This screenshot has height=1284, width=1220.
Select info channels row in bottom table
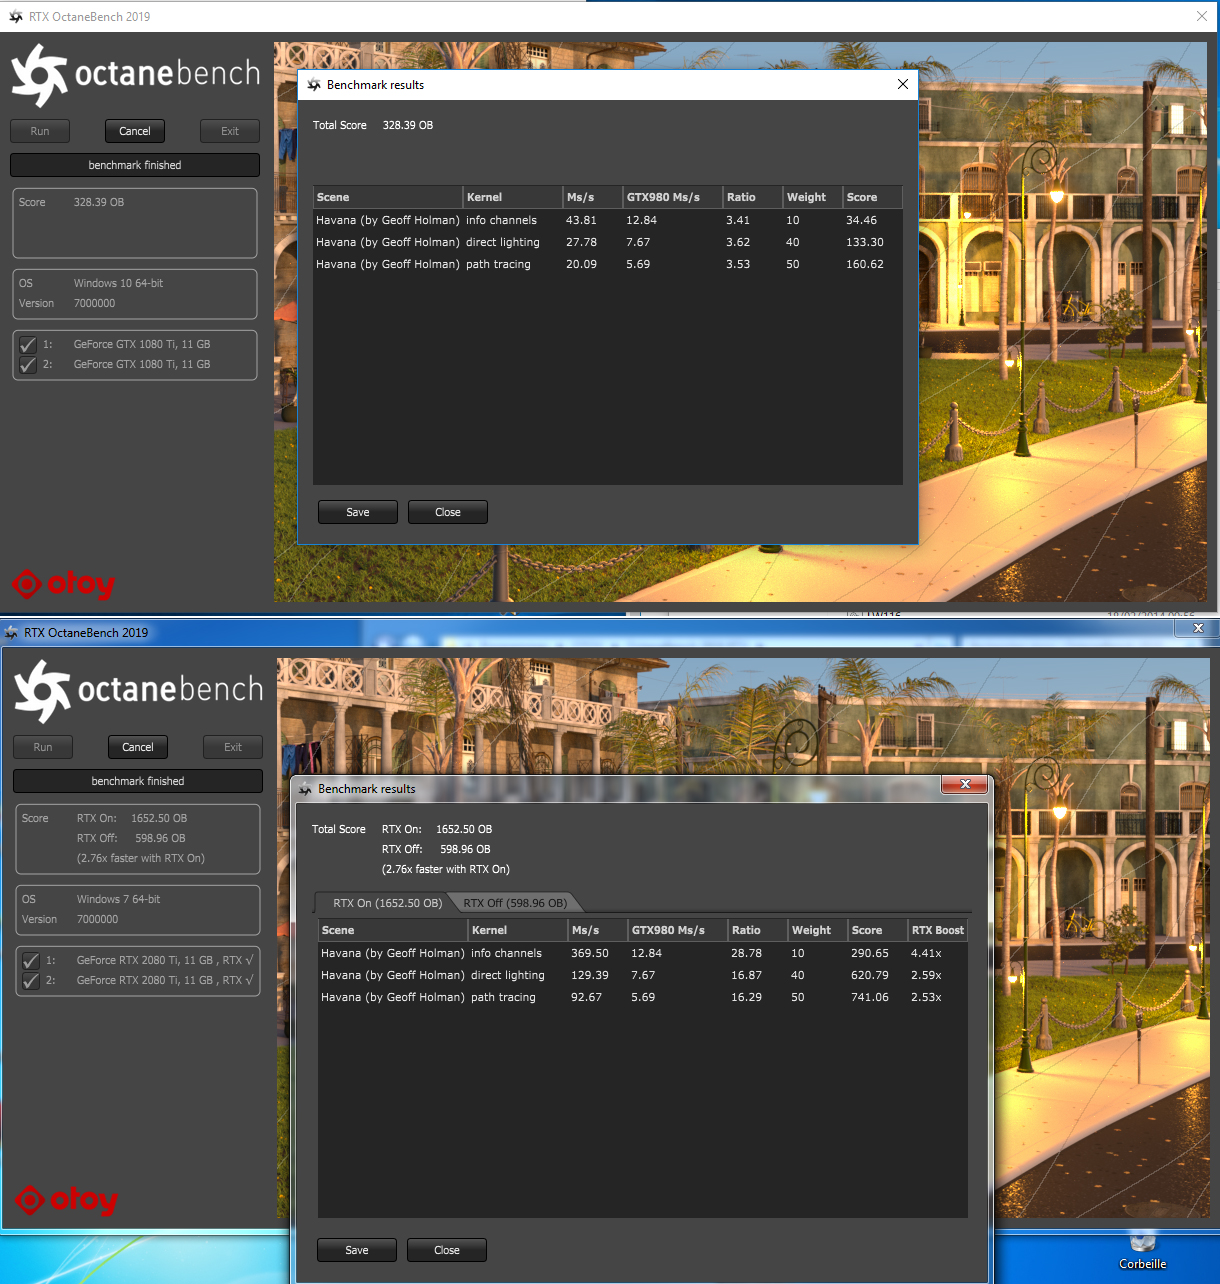pos(643,953)
